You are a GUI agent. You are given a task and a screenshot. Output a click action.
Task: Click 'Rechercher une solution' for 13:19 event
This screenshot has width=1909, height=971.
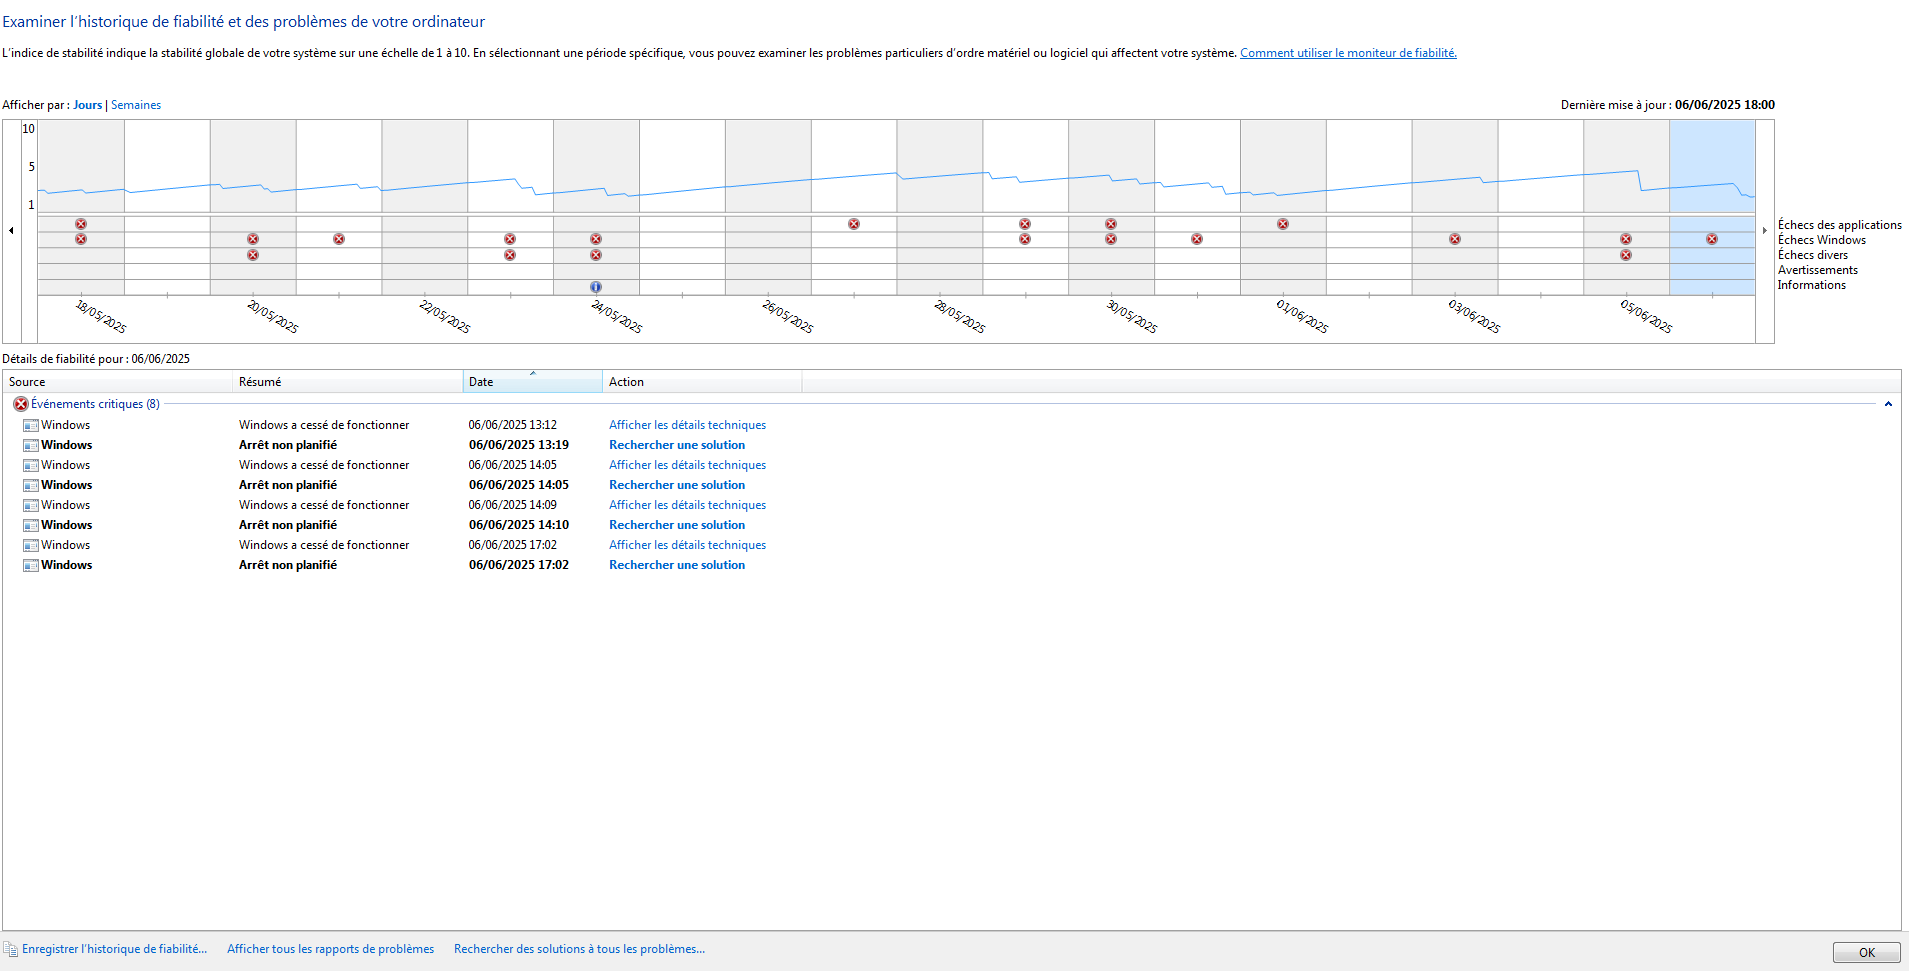pos(677,445)
